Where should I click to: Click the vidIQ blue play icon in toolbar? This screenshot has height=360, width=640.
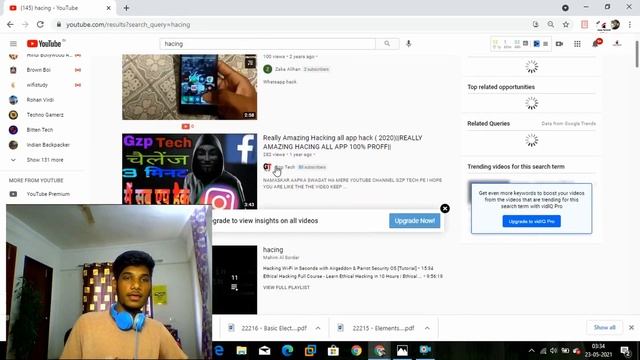[x=536, y=44]
